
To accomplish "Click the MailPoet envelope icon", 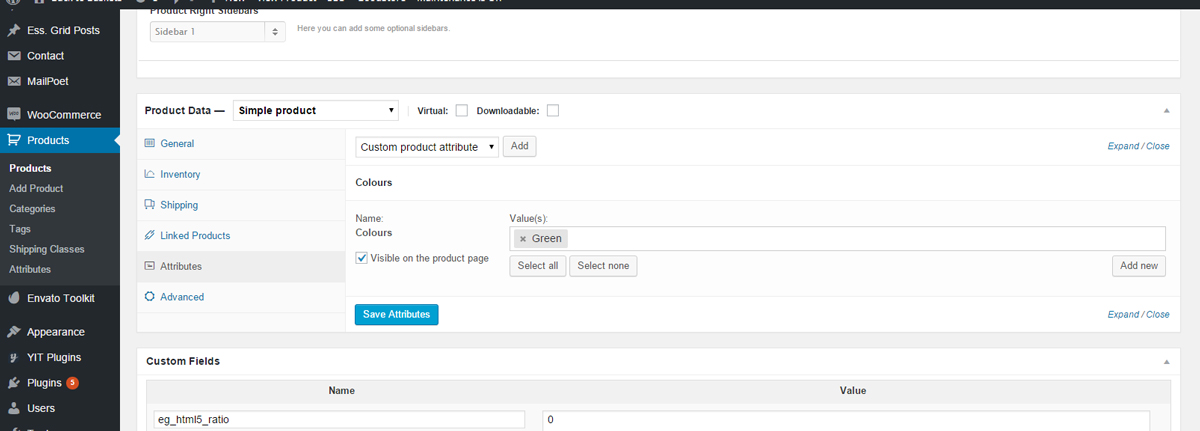I will point(14,81).
